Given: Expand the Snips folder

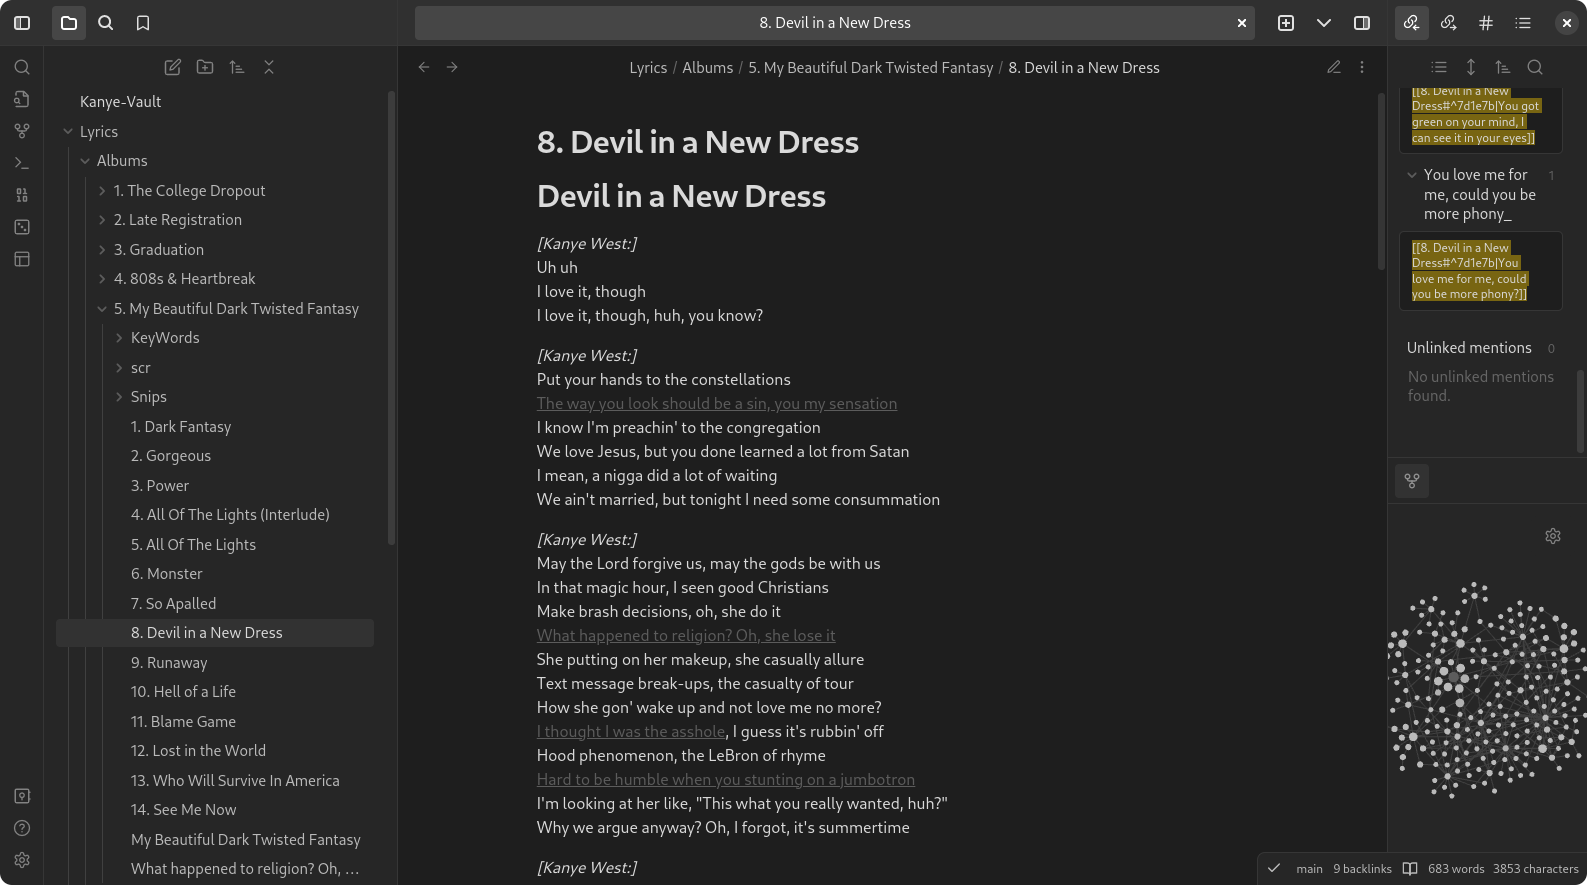Looking at the screenshot, I should [x=119, y=397].
